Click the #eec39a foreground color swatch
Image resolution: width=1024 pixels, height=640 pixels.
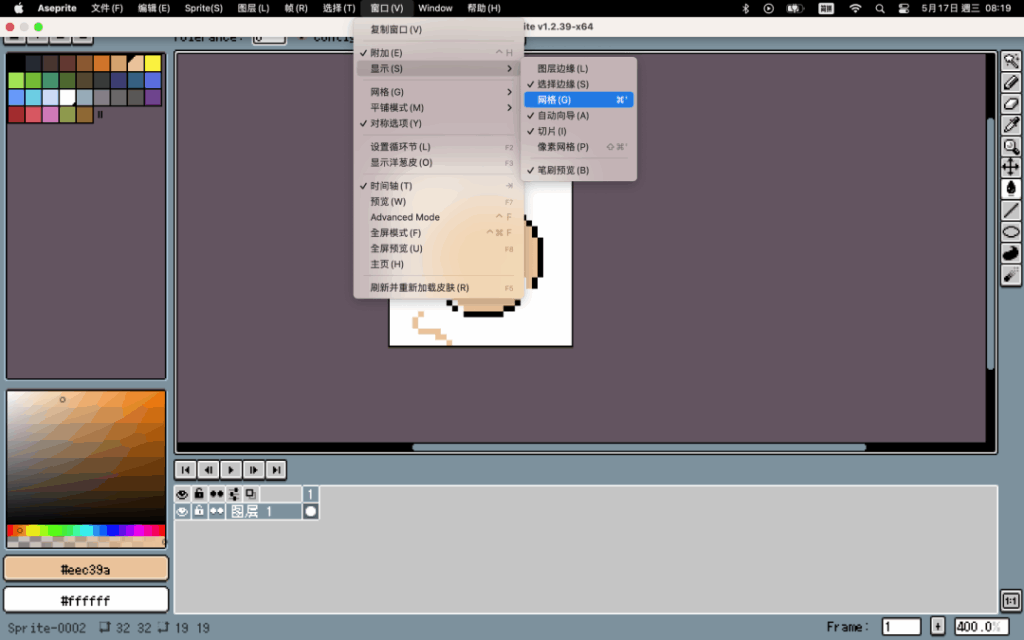(x=86, y=569)
